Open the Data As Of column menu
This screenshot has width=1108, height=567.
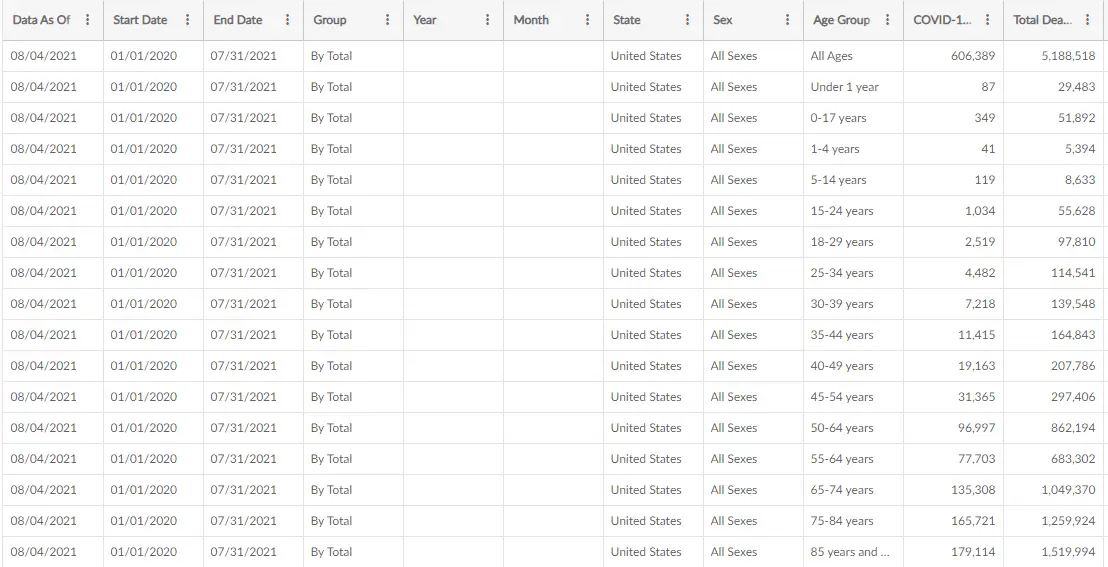click(88, 20)
